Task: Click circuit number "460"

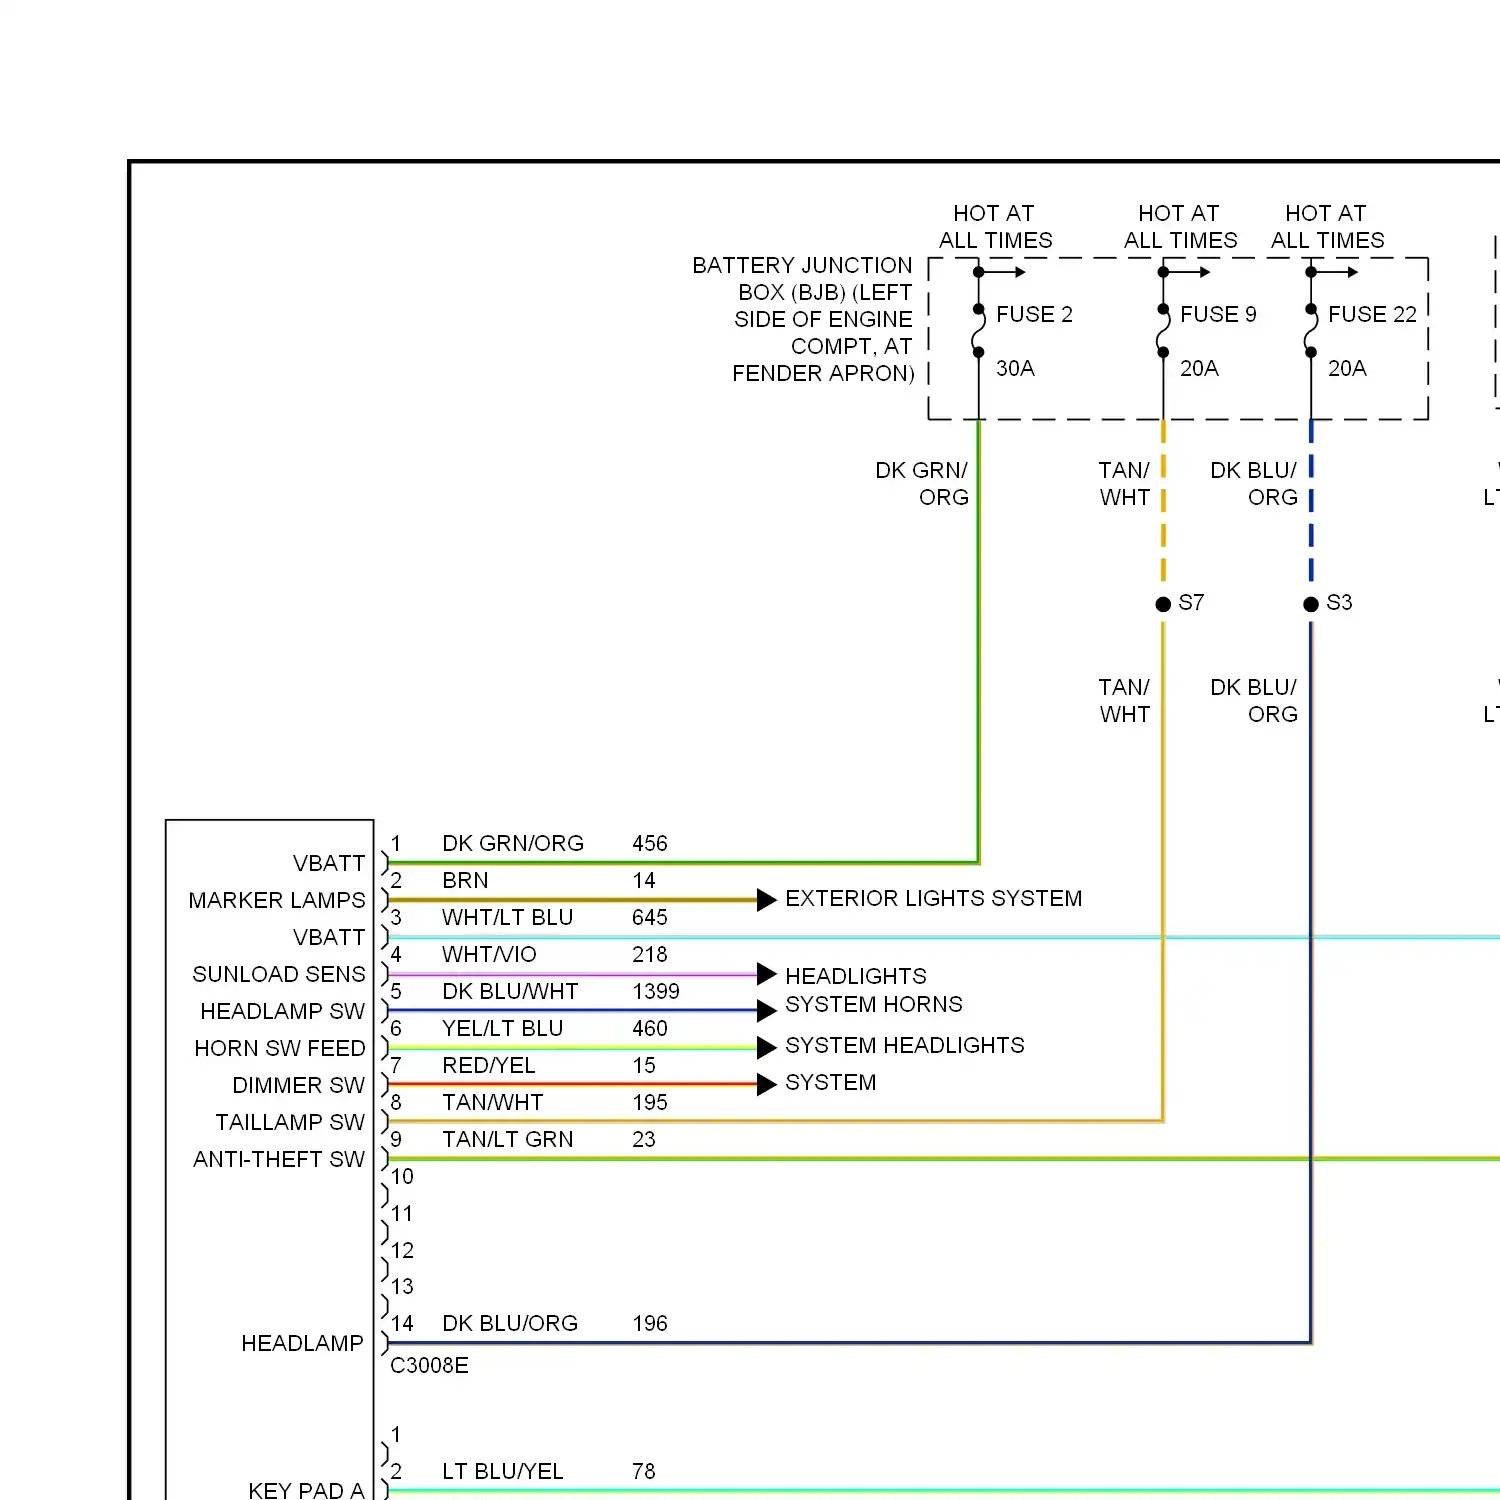Action: pos(650,1028)
